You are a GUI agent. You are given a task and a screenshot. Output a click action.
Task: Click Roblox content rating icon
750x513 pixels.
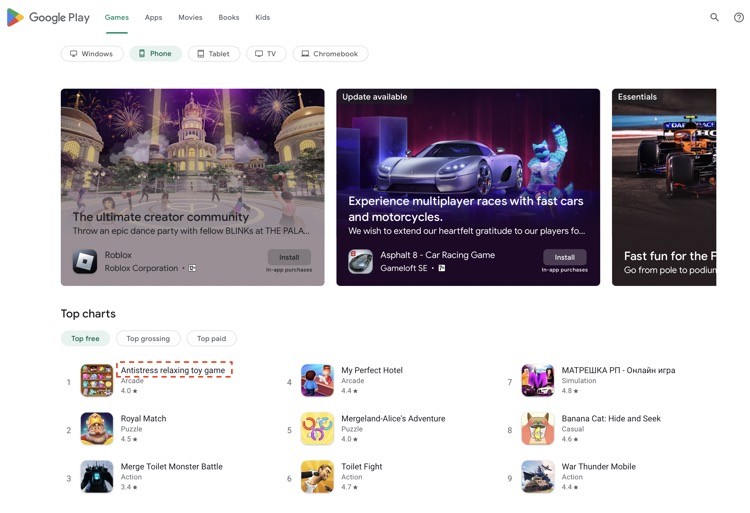coord(192,268)
